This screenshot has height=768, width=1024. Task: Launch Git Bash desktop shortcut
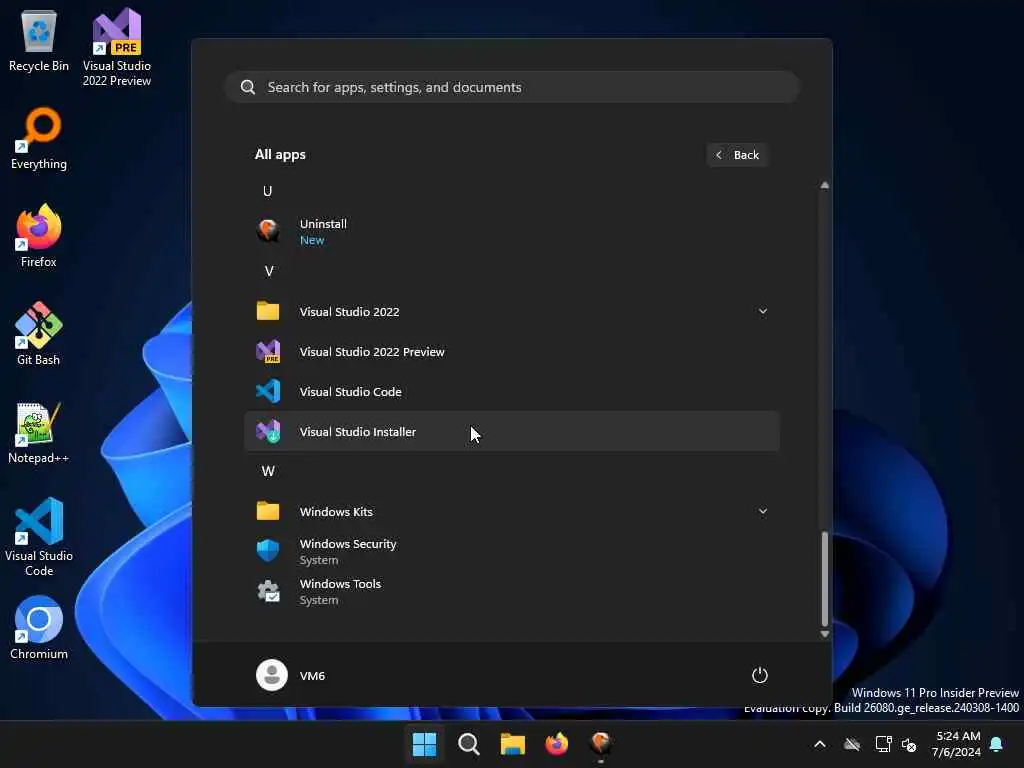pos(39,334)
